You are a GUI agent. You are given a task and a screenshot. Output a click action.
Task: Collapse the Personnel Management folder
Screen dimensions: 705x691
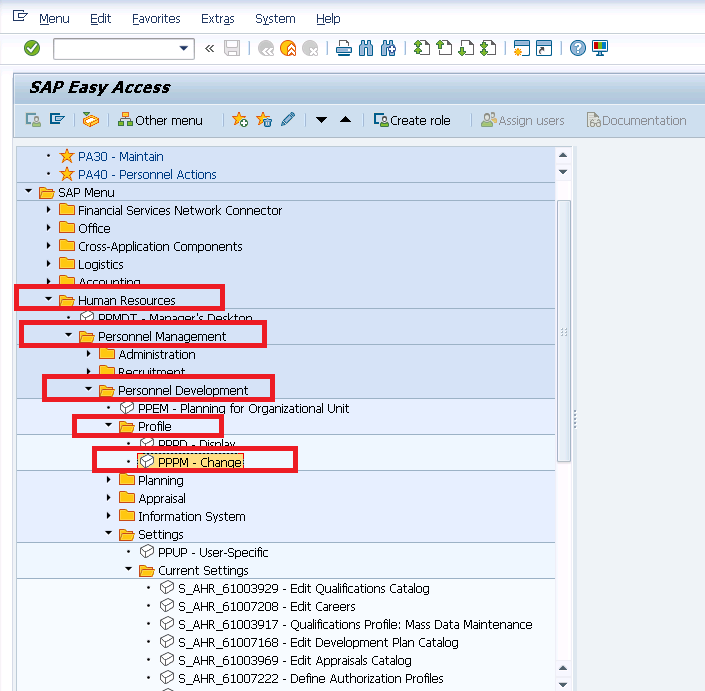click(x=68, y=335)
